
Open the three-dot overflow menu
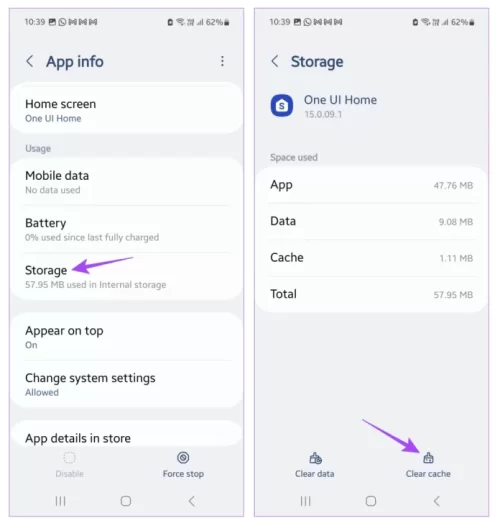[222, 61]
